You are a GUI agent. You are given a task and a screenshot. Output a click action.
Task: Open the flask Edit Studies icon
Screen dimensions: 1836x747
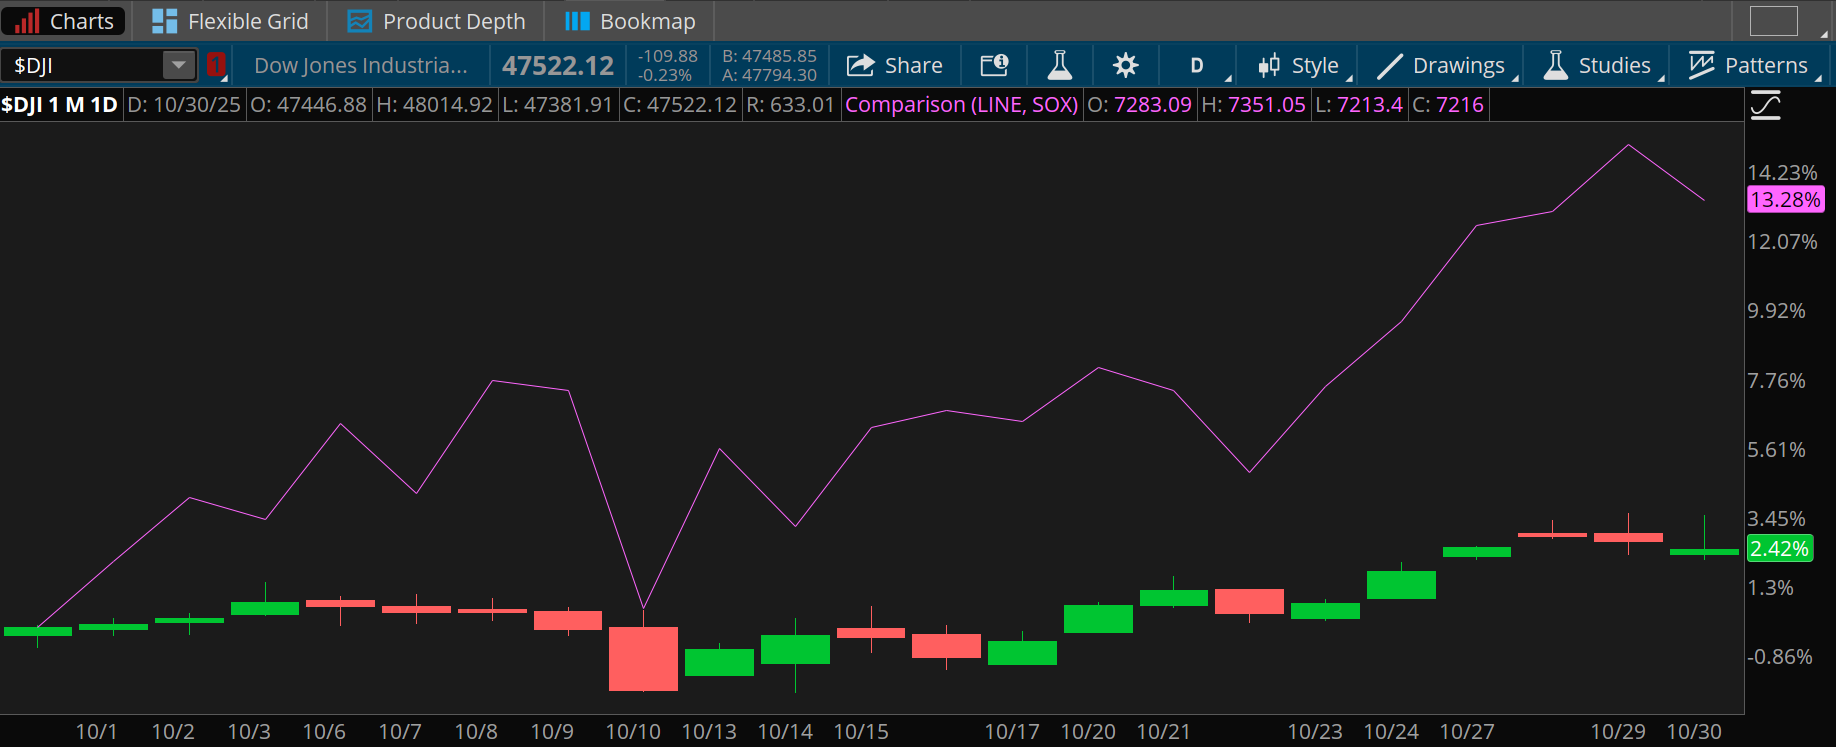1060,66
